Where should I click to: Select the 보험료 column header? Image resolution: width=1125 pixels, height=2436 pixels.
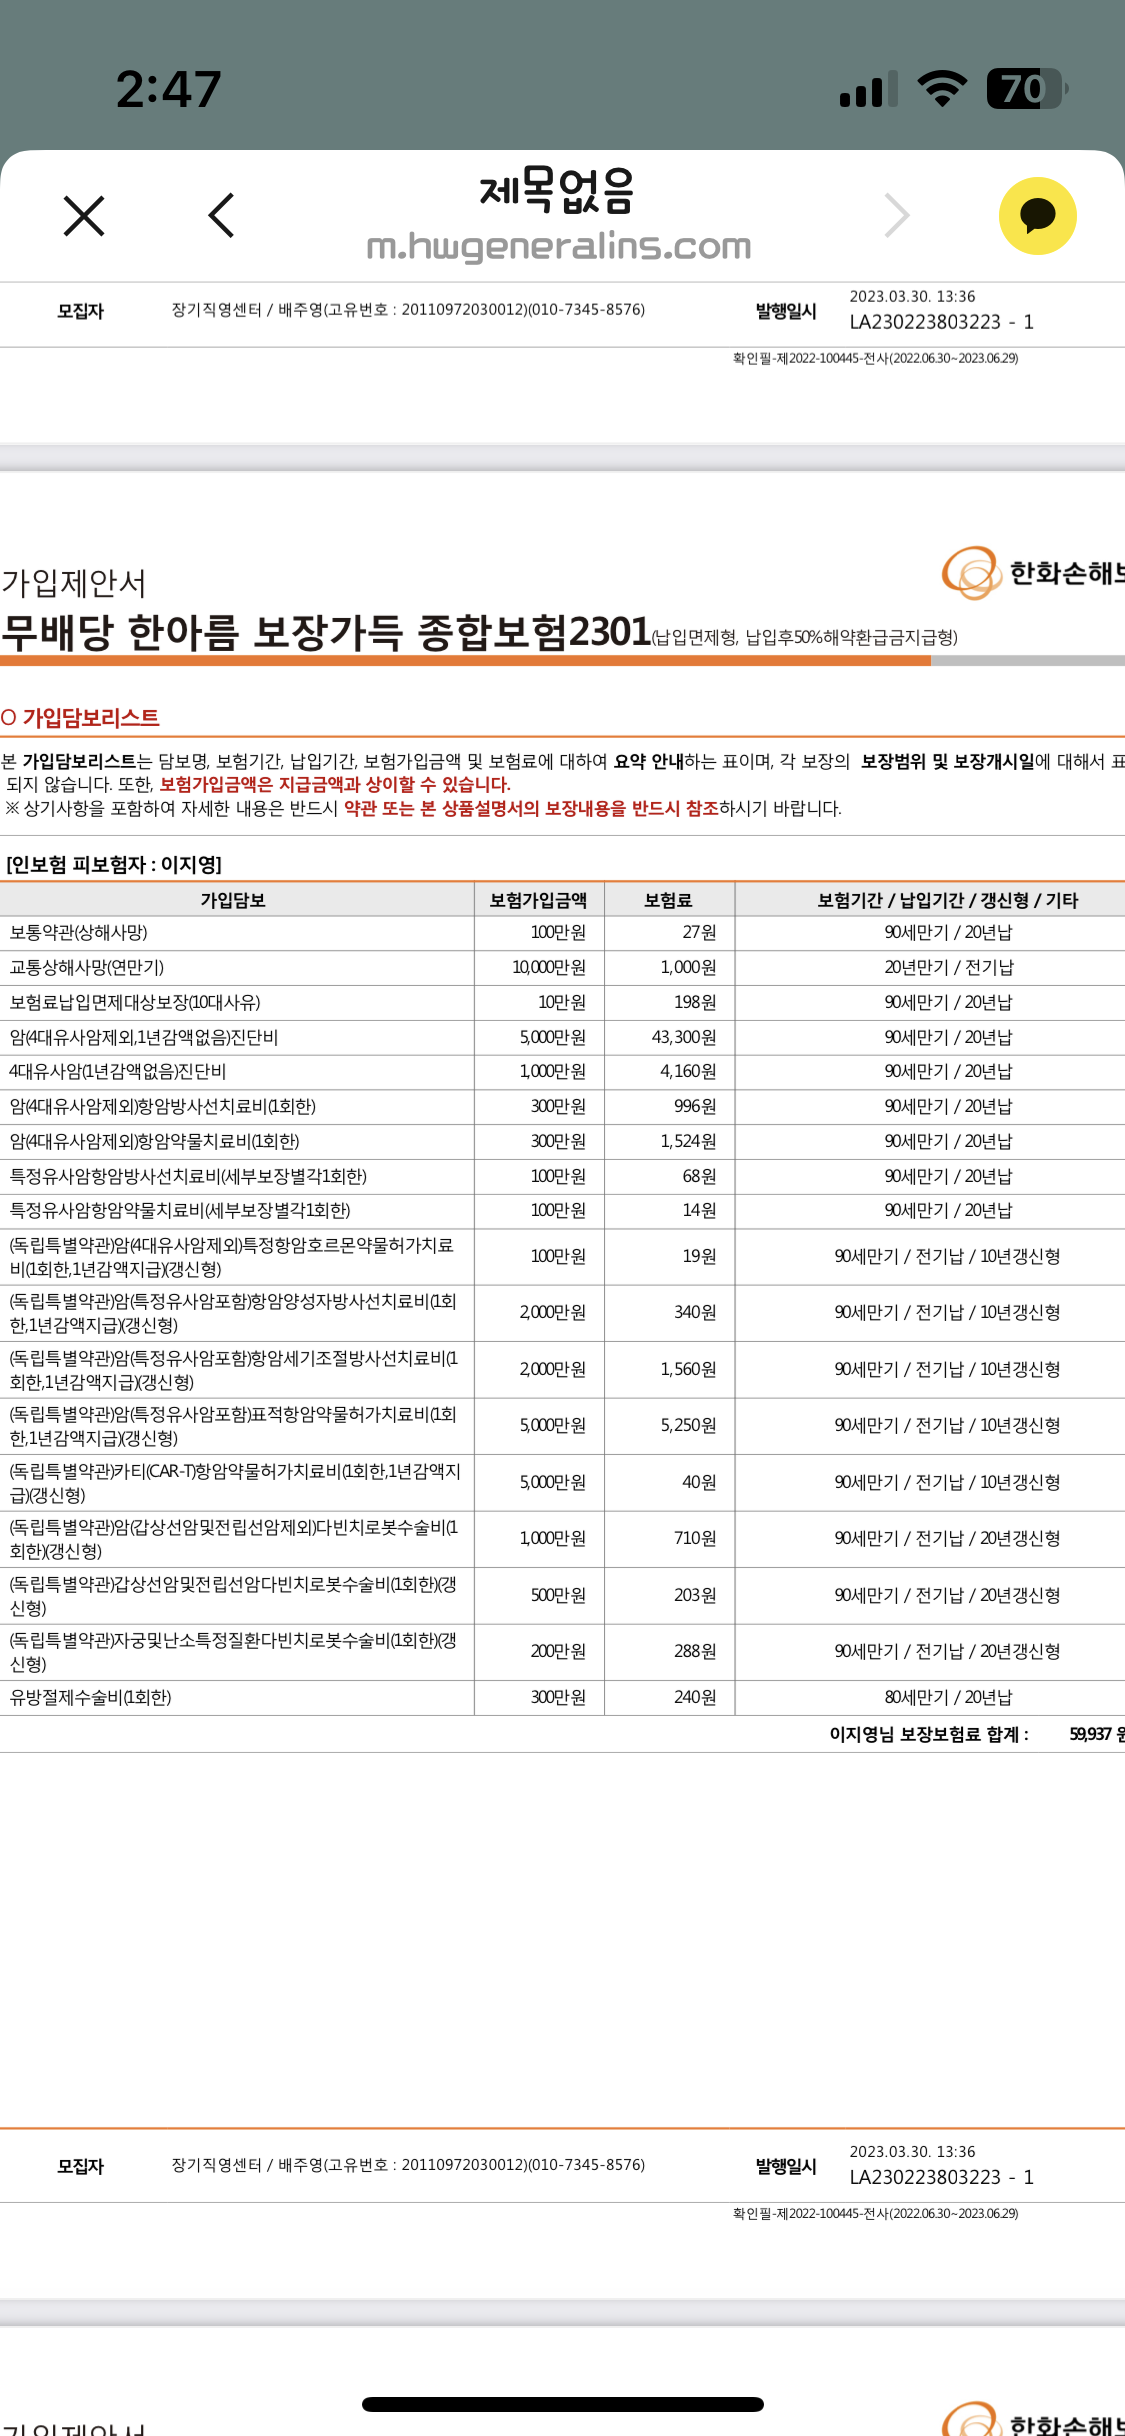pos(668,900)
